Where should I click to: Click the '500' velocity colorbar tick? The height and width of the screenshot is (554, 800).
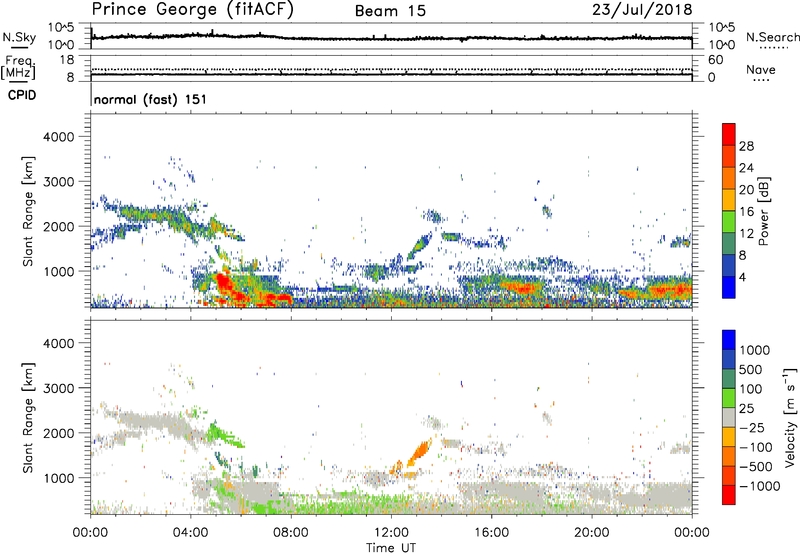click(751, 370)
